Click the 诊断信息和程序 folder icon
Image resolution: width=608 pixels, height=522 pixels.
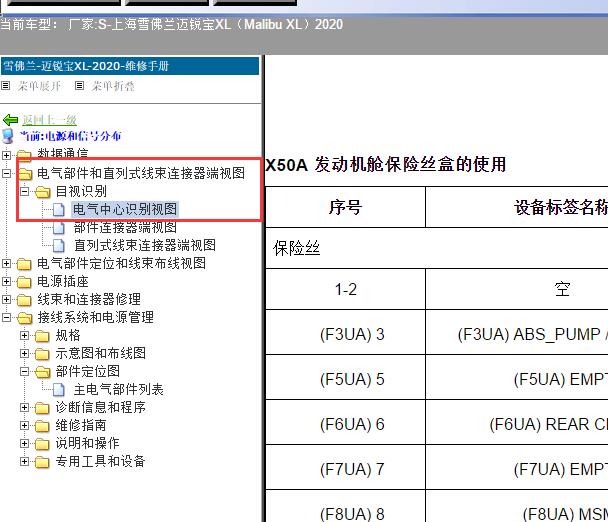42,408
